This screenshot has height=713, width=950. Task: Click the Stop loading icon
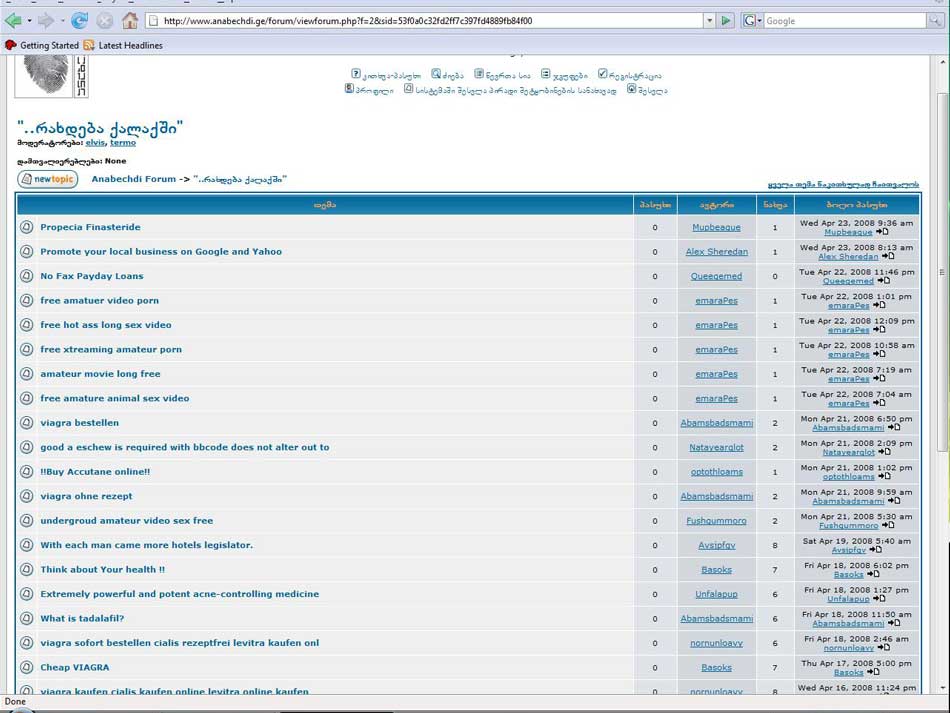pyautogui.click(x=105, y=20)
